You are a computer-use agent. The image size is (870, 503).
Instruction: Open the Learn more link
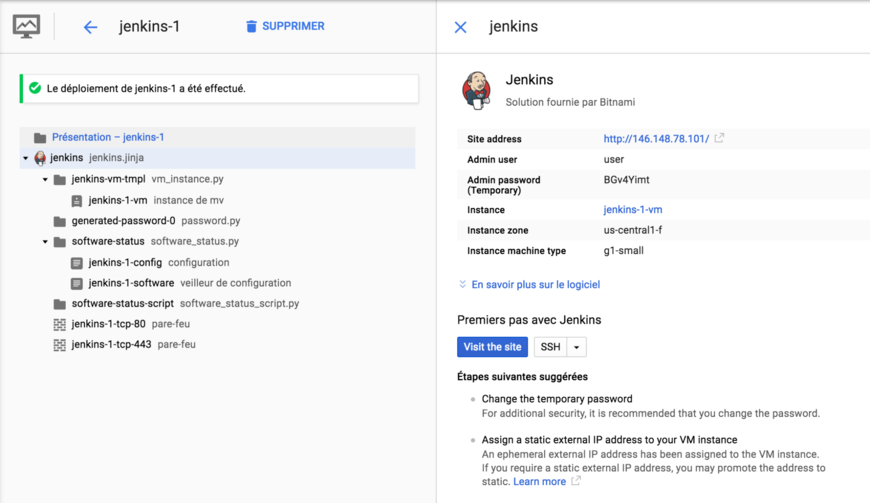tap(539, 481)
